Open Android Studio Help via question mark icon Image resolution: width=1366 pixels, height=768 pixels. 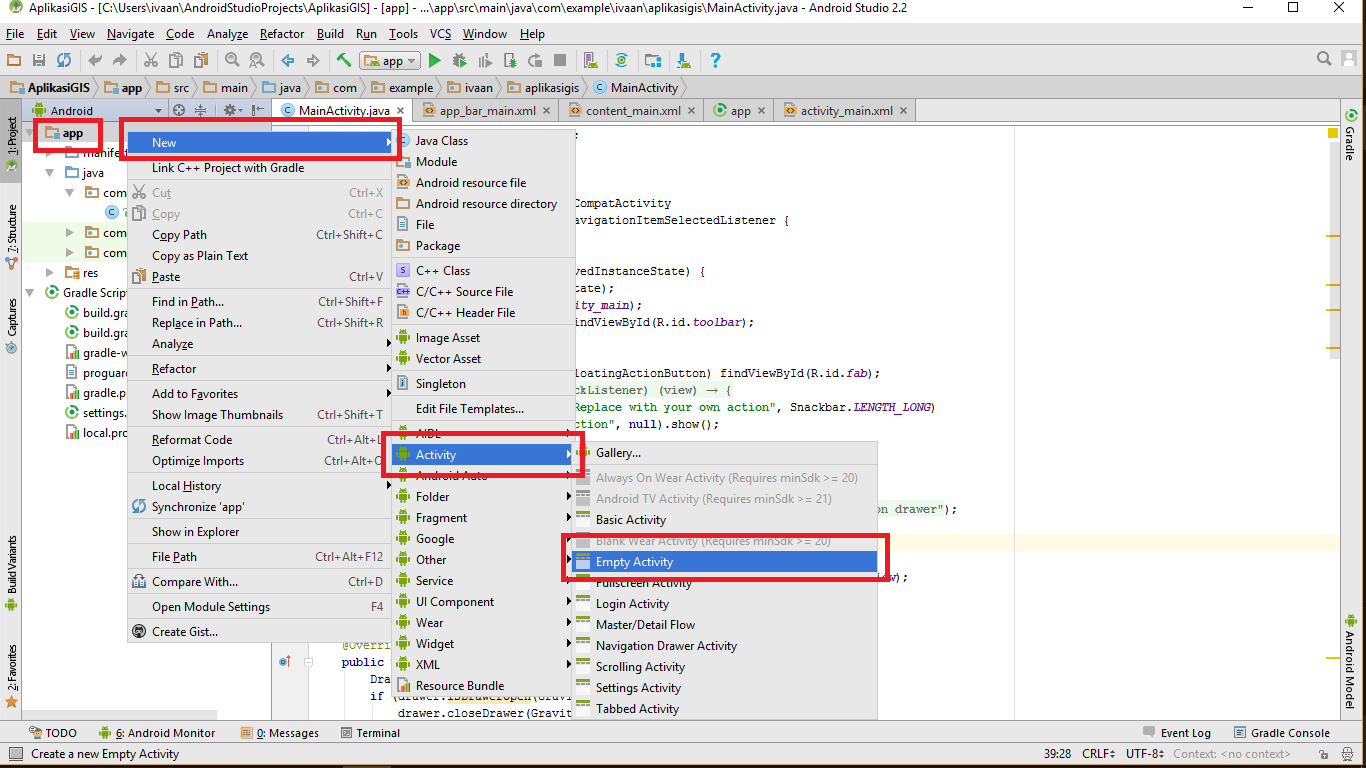point(716,60)
